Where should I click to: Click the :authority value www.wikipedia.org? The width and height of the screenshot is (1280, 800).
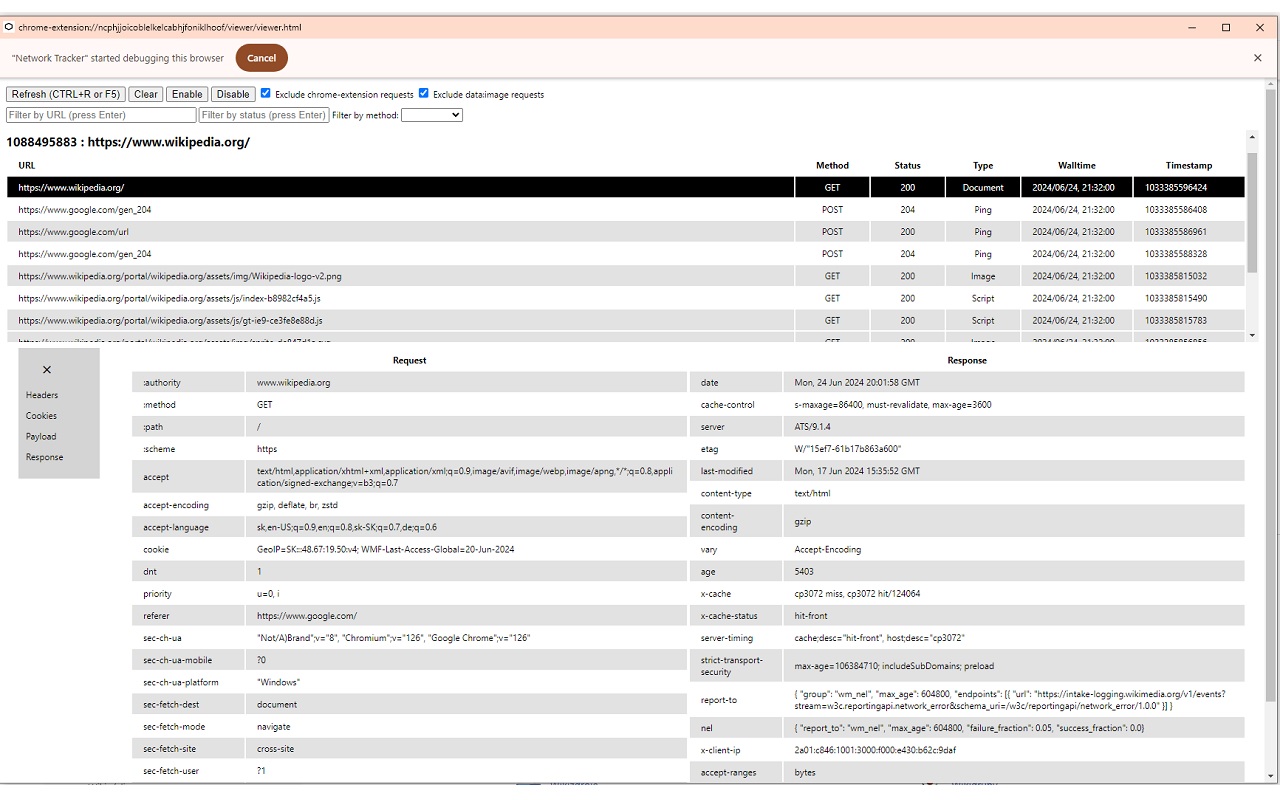[x=293, y=383]
